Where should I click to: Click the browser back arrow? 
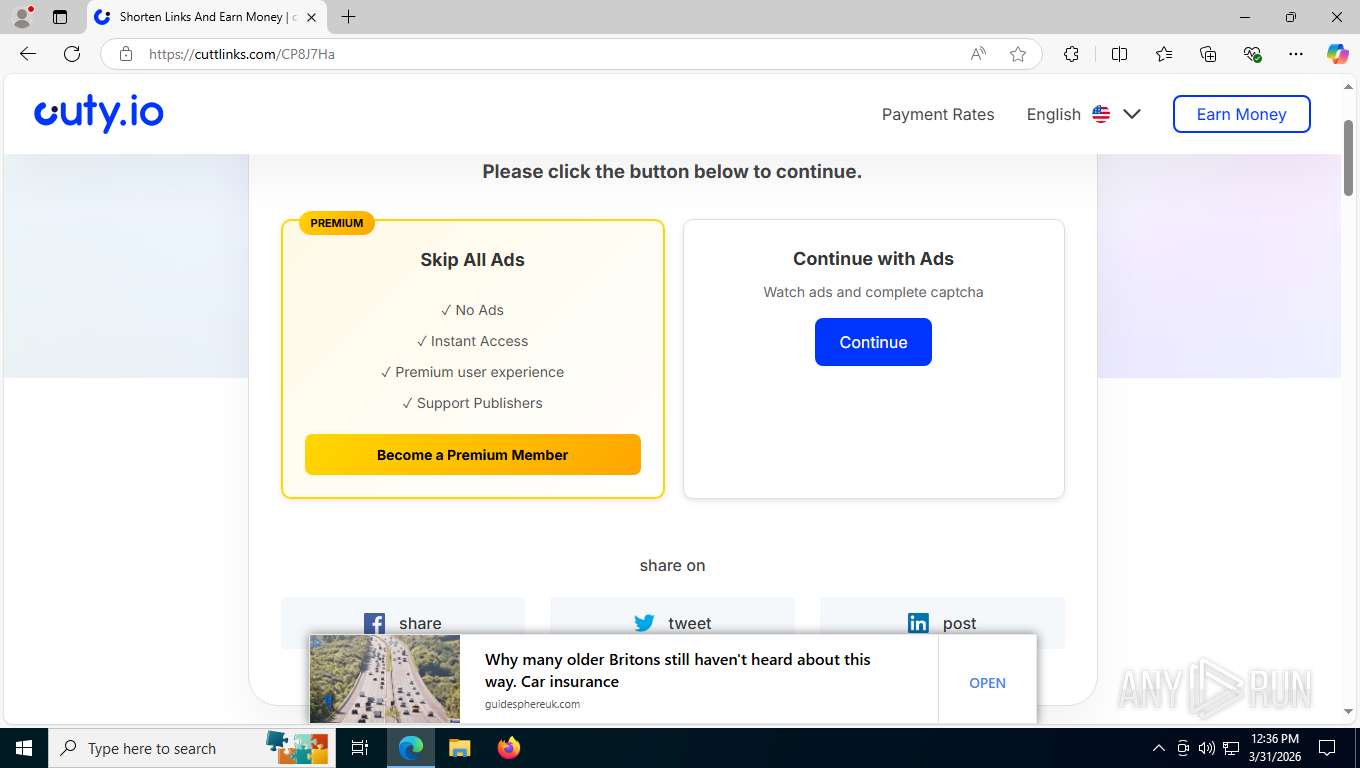(28, 54)
